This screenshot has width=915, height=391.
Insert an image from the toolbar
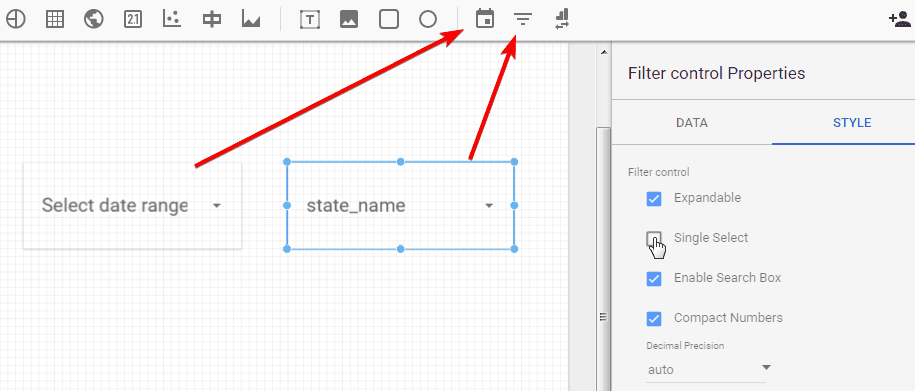click(348, 19)
